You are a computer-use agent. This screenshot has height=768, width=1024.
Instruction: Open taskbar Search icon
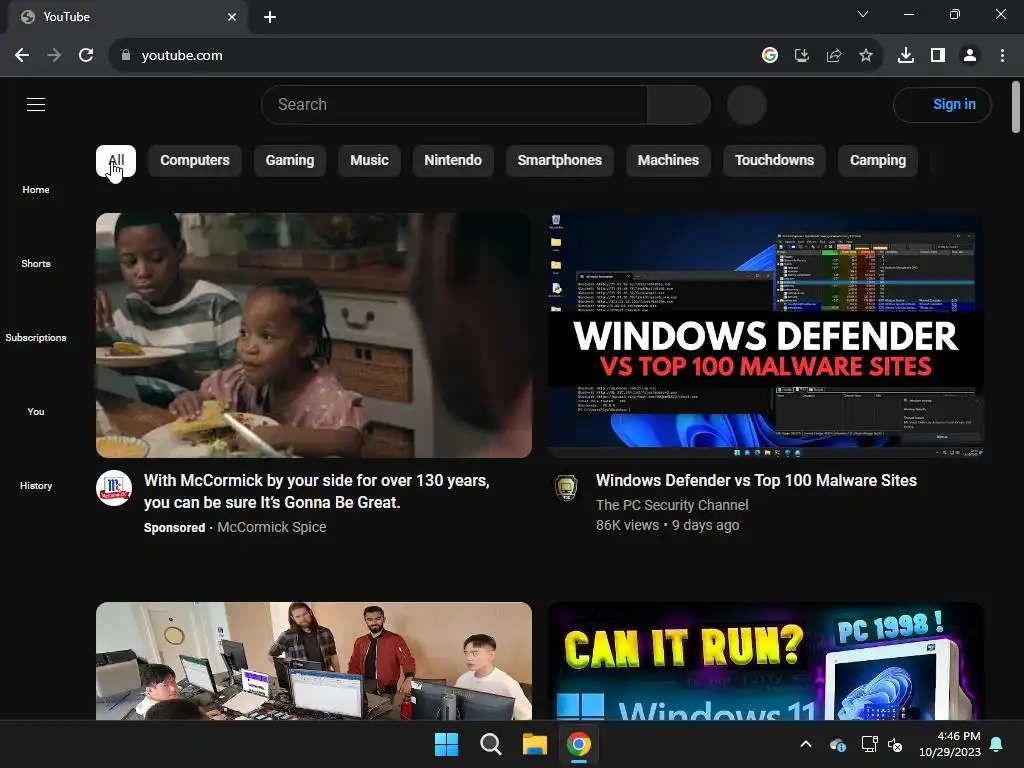[x=490, y=744]
